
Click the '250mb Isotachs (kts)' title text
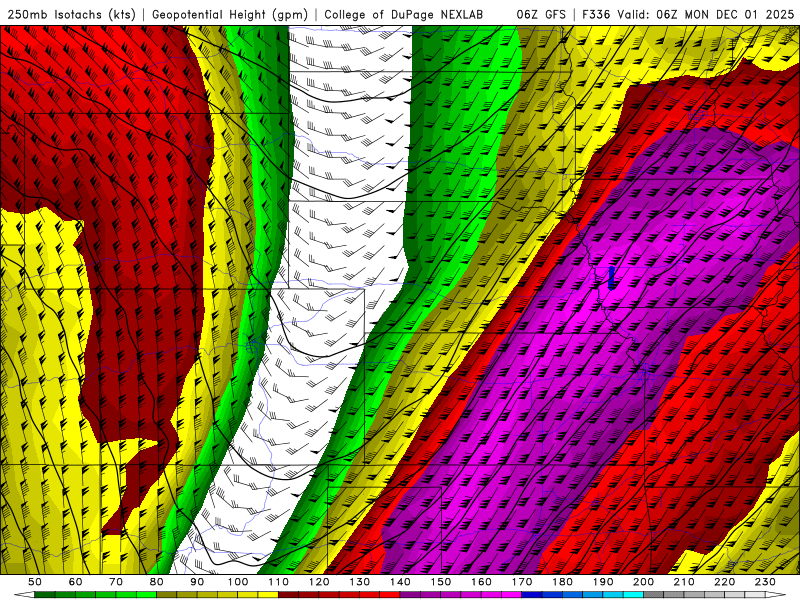[72, 15]
